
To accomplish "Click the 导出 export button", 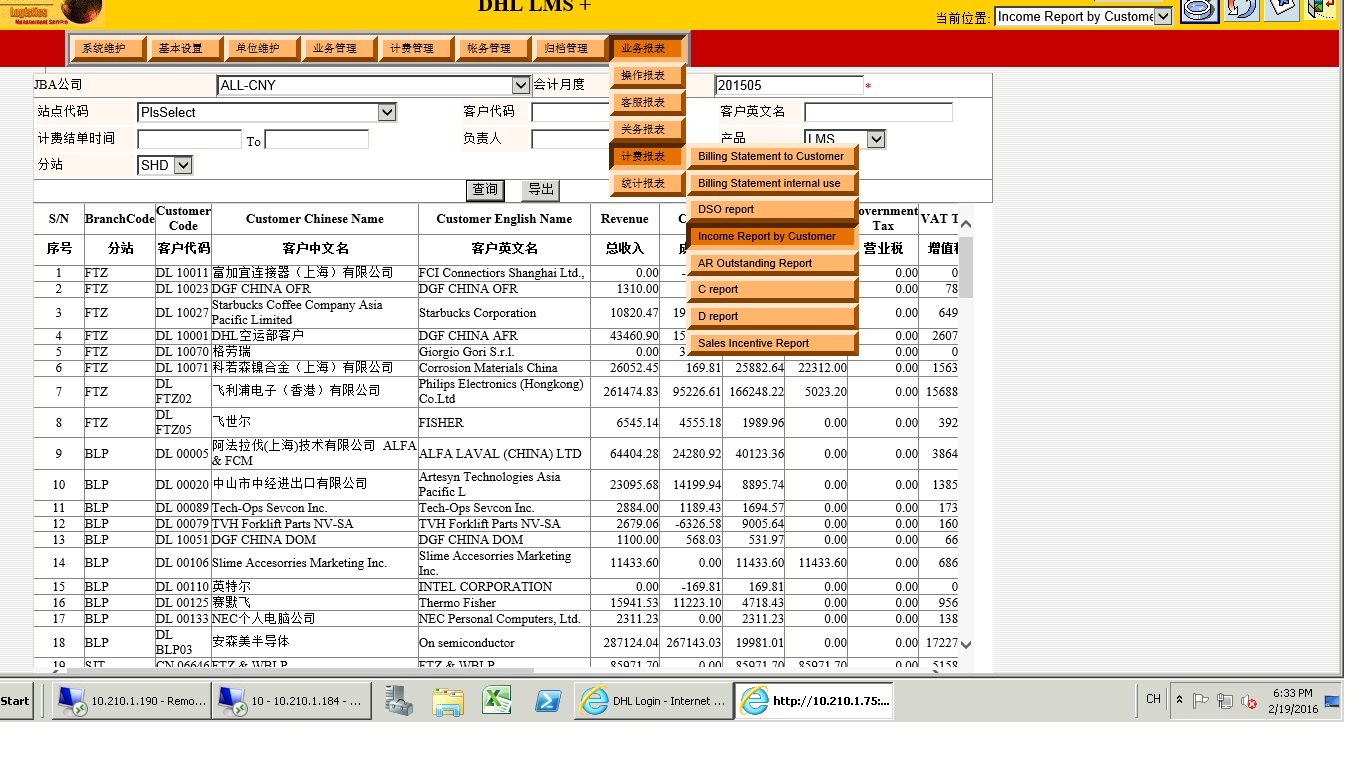I will coord(541,190).
